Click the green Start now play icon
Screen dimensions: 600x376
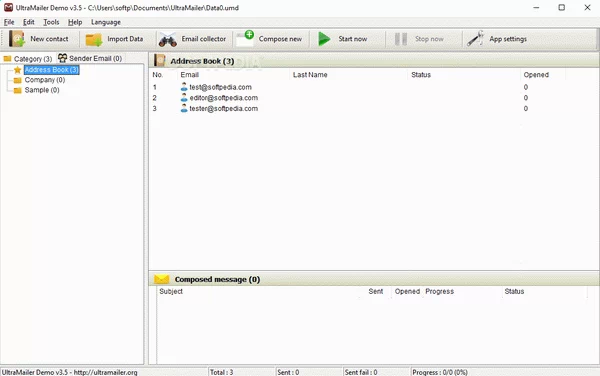(x=324, y=39)
